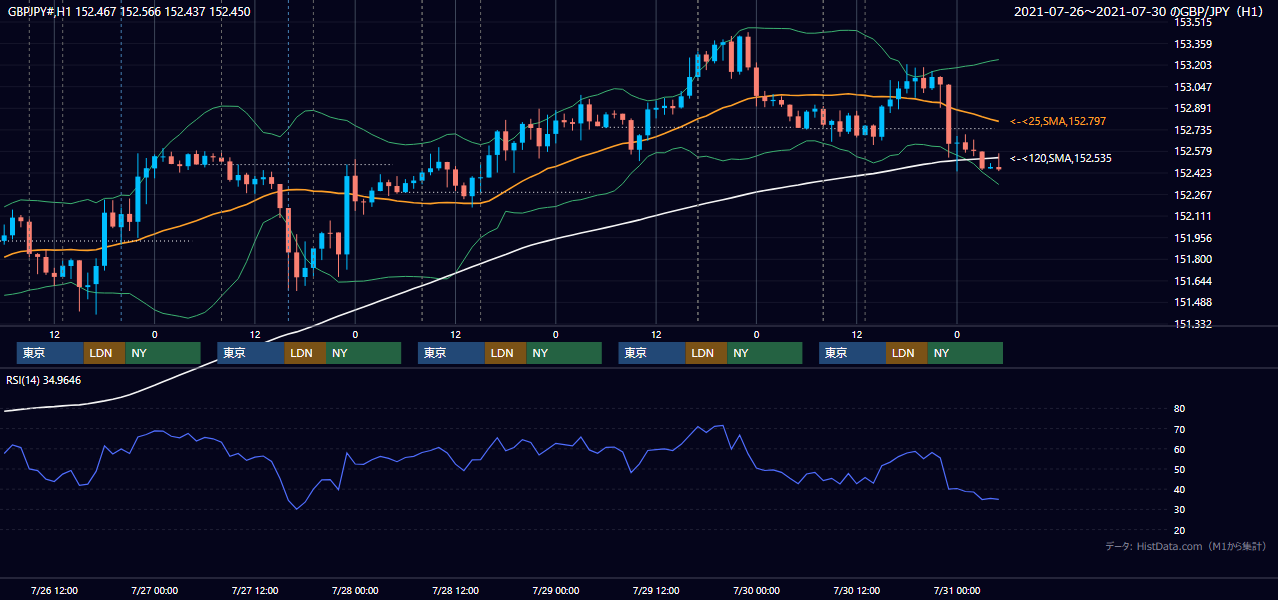Select the 152.579 price level label
This screenshot has height=600, width=1278.
tap(1193, 152)
